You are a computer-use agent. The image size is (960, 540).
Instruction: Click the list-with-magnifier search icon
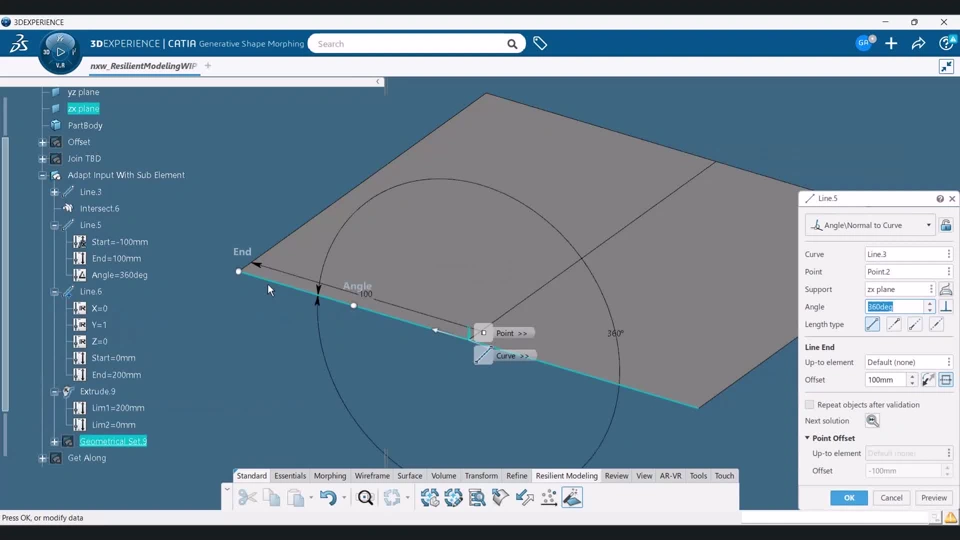(477, 497)
